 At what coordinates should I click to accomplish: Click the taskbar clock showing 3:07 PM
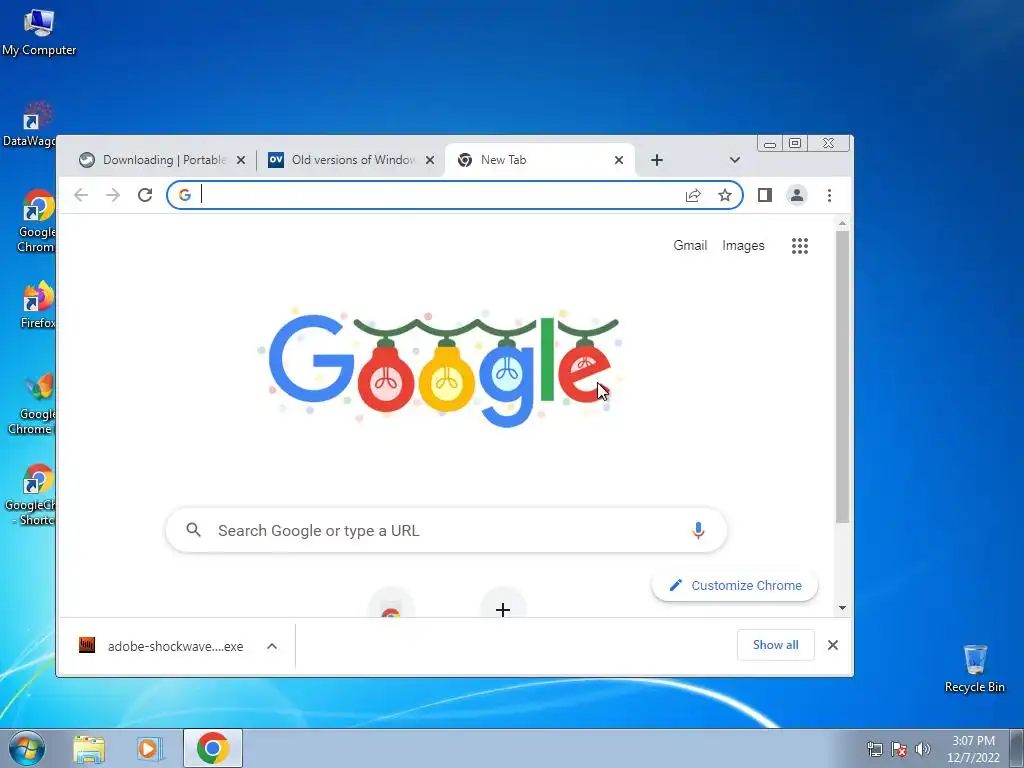[x=973, y=749]
